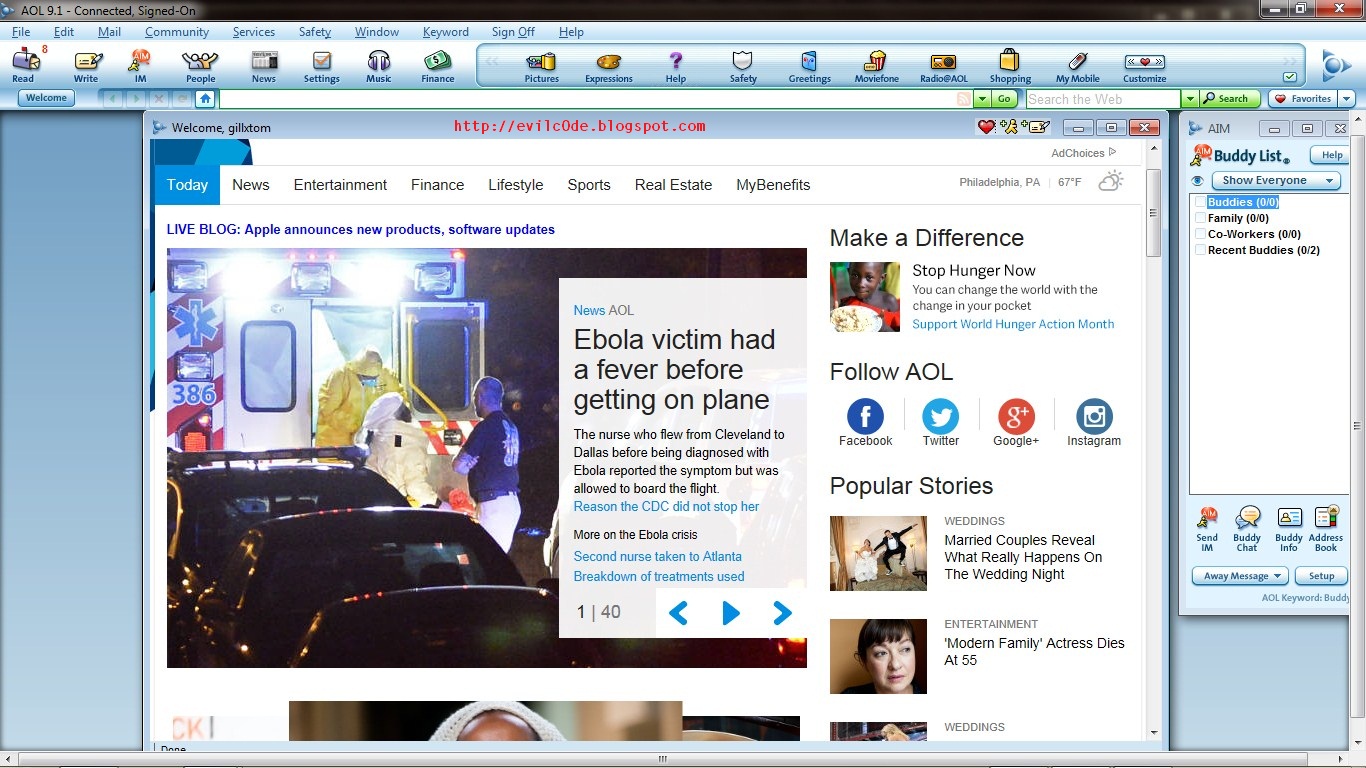Open the Community menu
Image resolution: width=1366 pixels, height=768 pixels.
coord(177,32)
